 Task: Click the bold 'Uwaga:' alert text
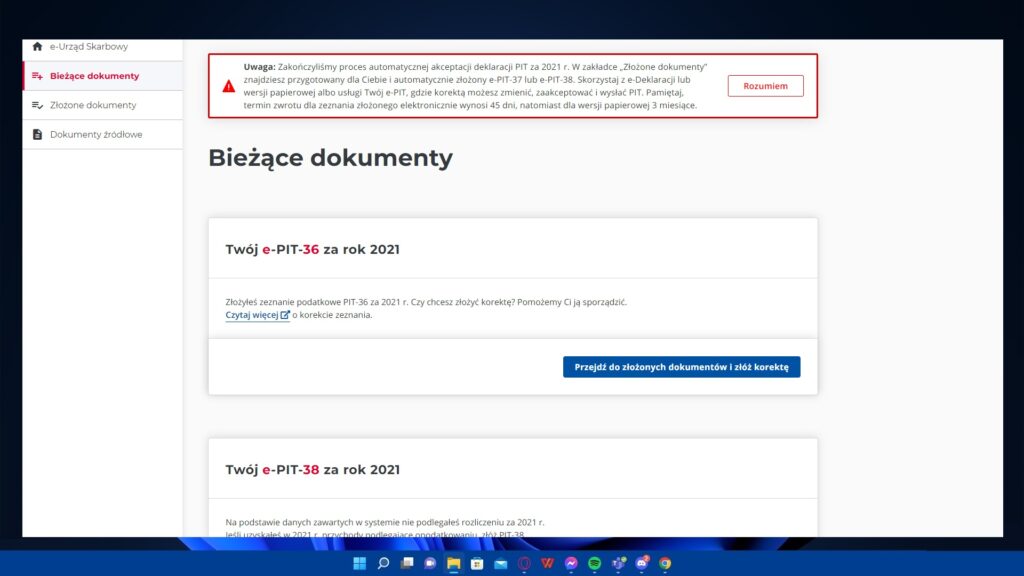coord(259,67)
